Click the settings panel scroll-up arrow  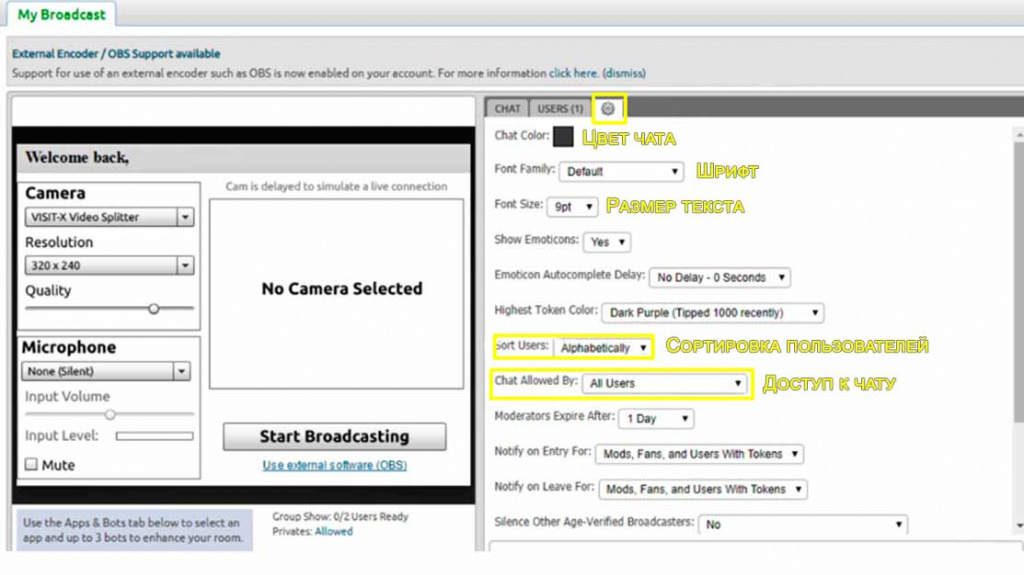(x=1019, y=134)
